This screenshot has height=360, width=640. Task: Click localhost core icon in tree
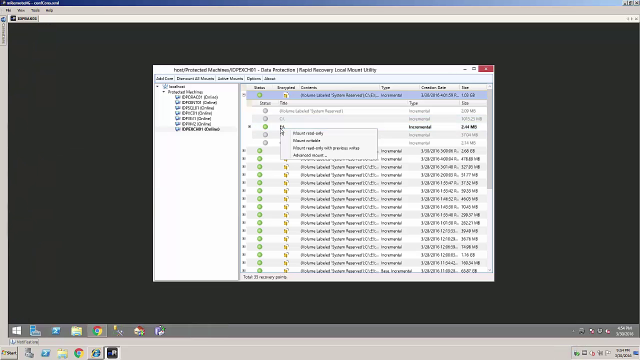(x=165, y=87)
